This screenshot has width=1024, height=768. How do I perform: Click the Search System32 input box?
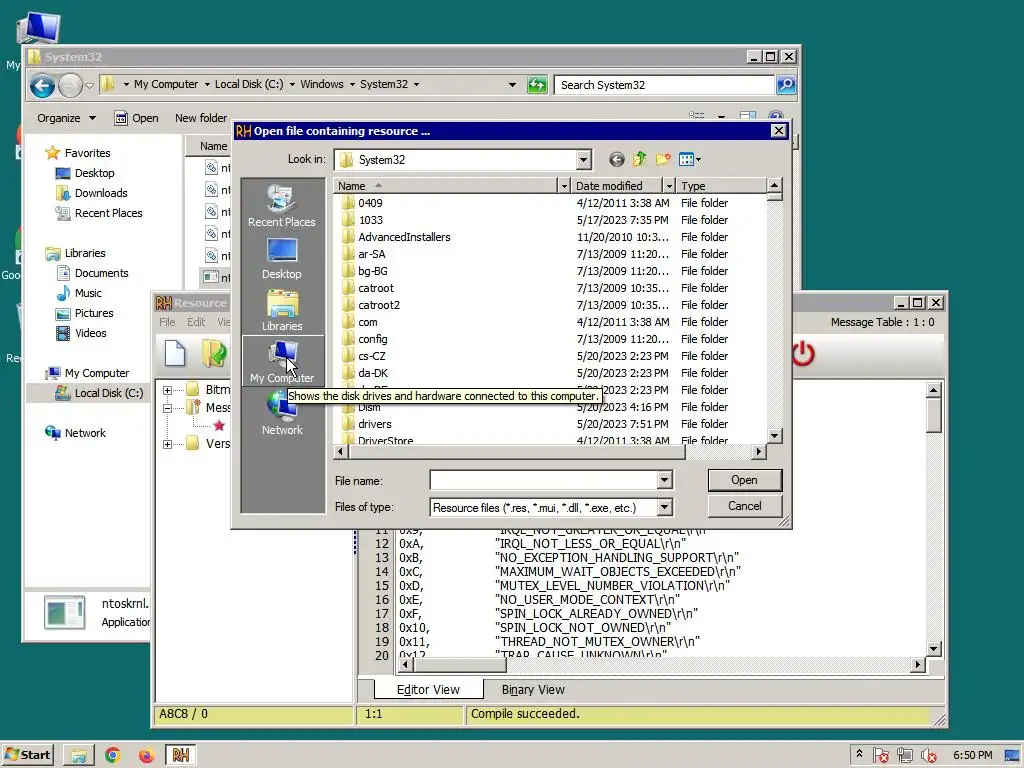[664, 85]
